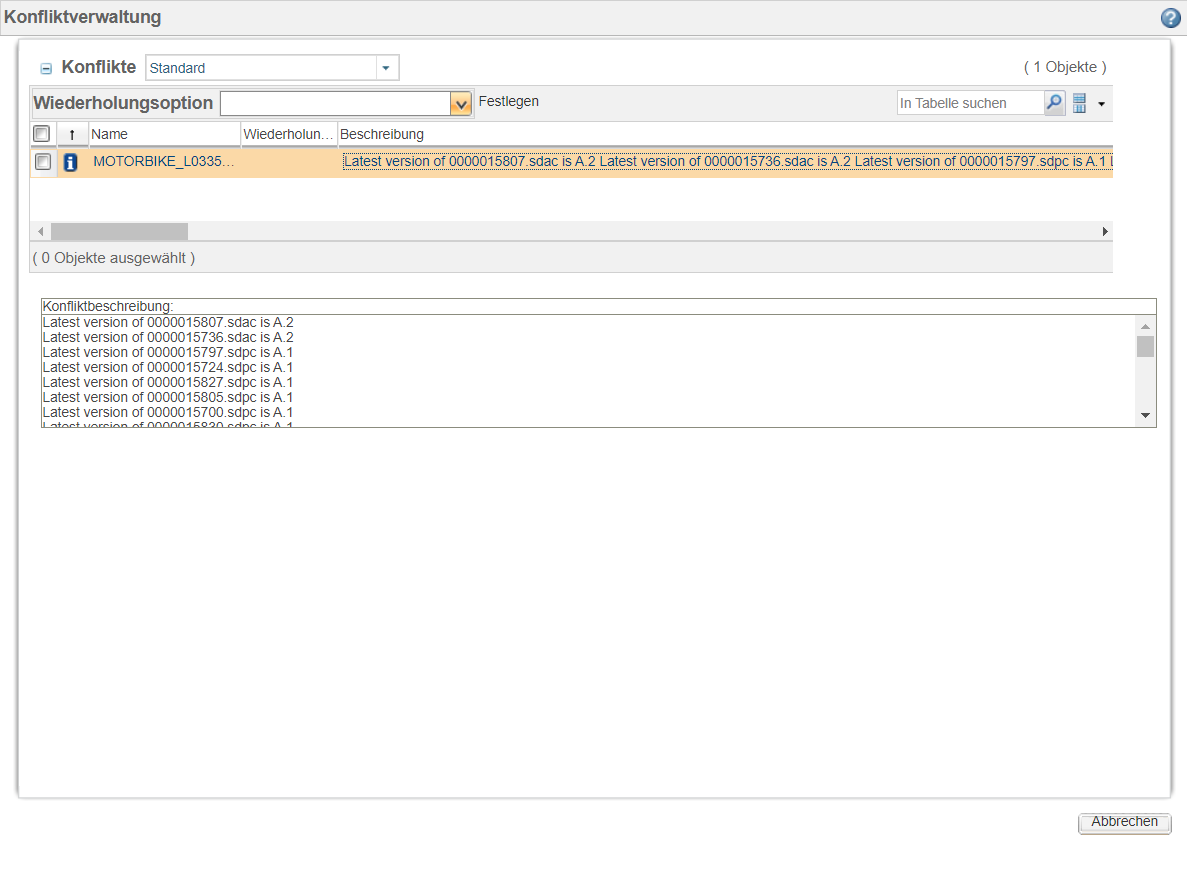Click the line 0000015827.sdpc is A.1
Screen dimensions: 1187x875
click(168, 383)
